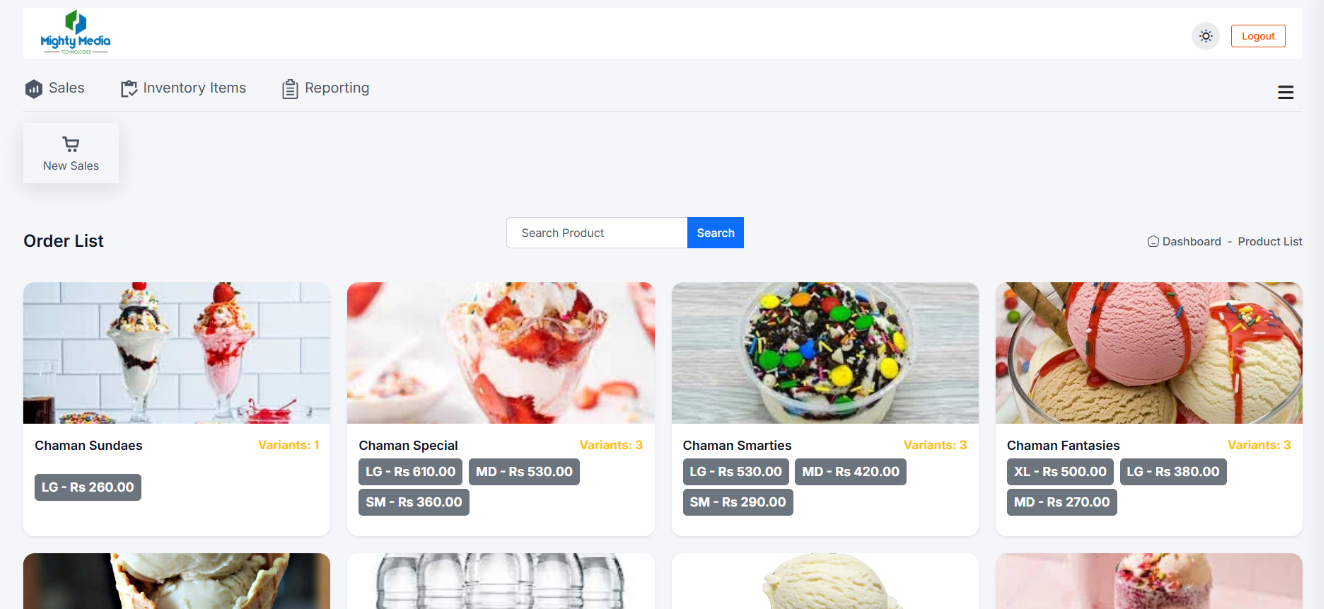
Task: Pick Chaman Smarties SM Rs 290.00 variant
Action: pyautogui.click(x=738, y=502)
